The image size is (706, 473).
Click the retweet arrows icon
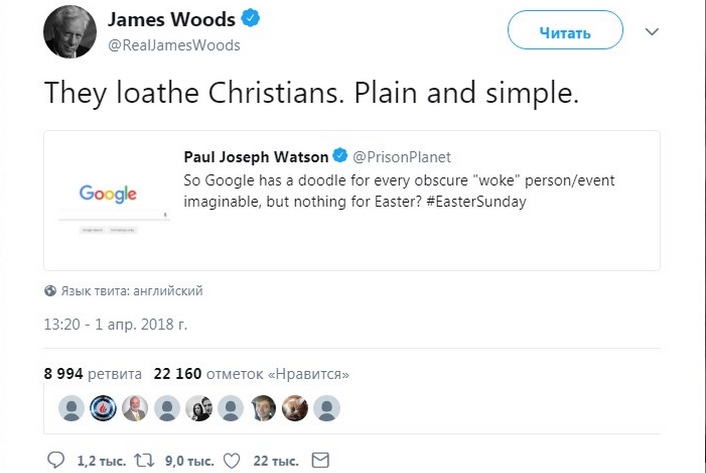click(x=145, y=460)
